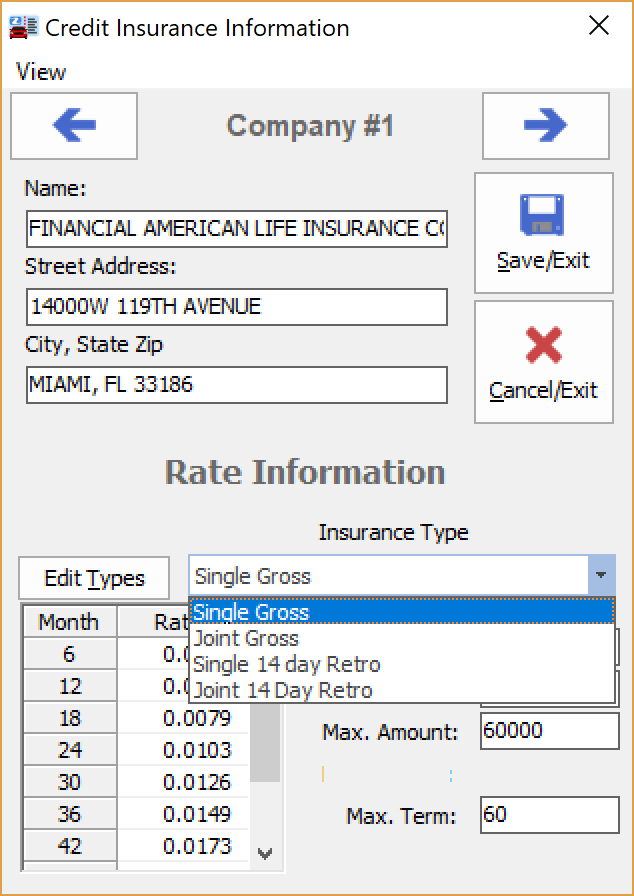Click the Name input field
The image size is (634, 896).
coord(236,229)
